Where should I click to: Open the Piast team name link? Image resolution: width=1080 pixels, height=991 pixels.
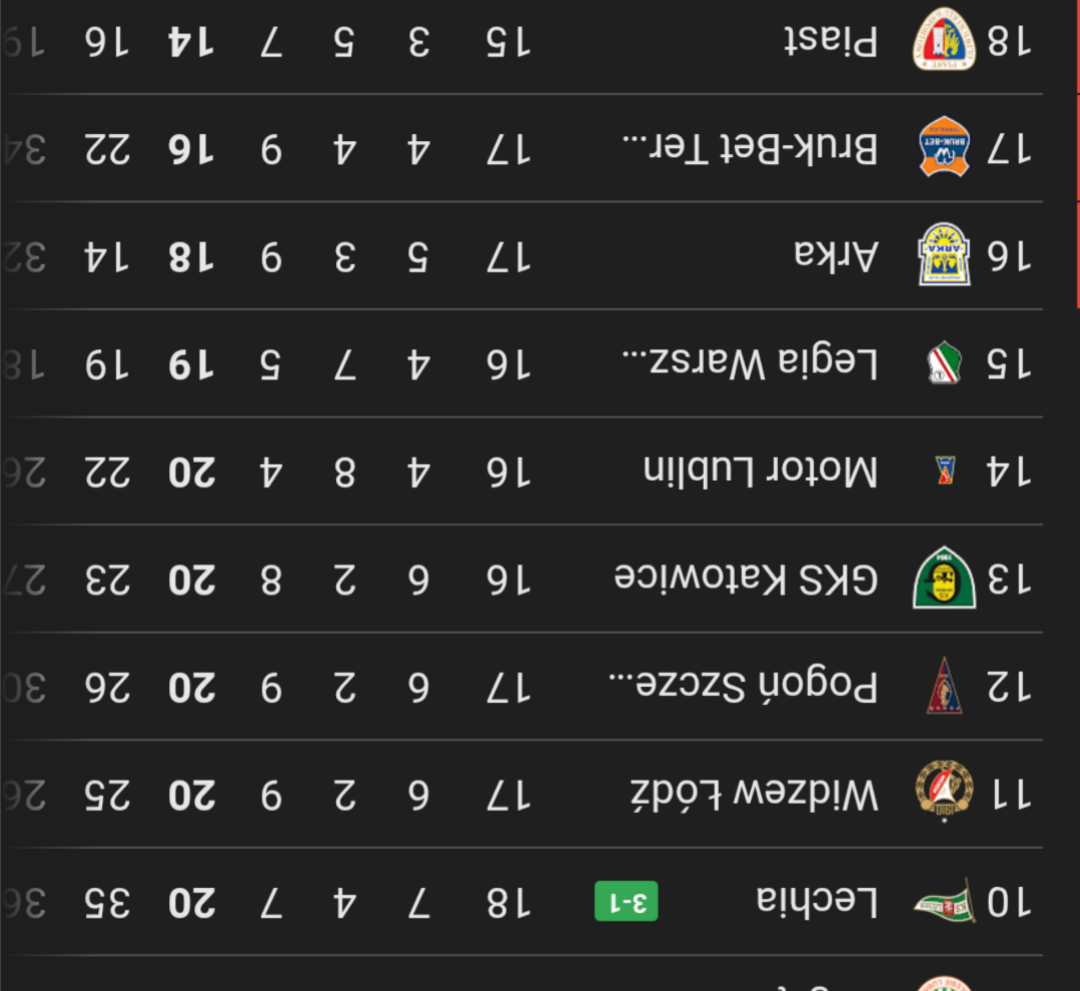click(830, 41)
